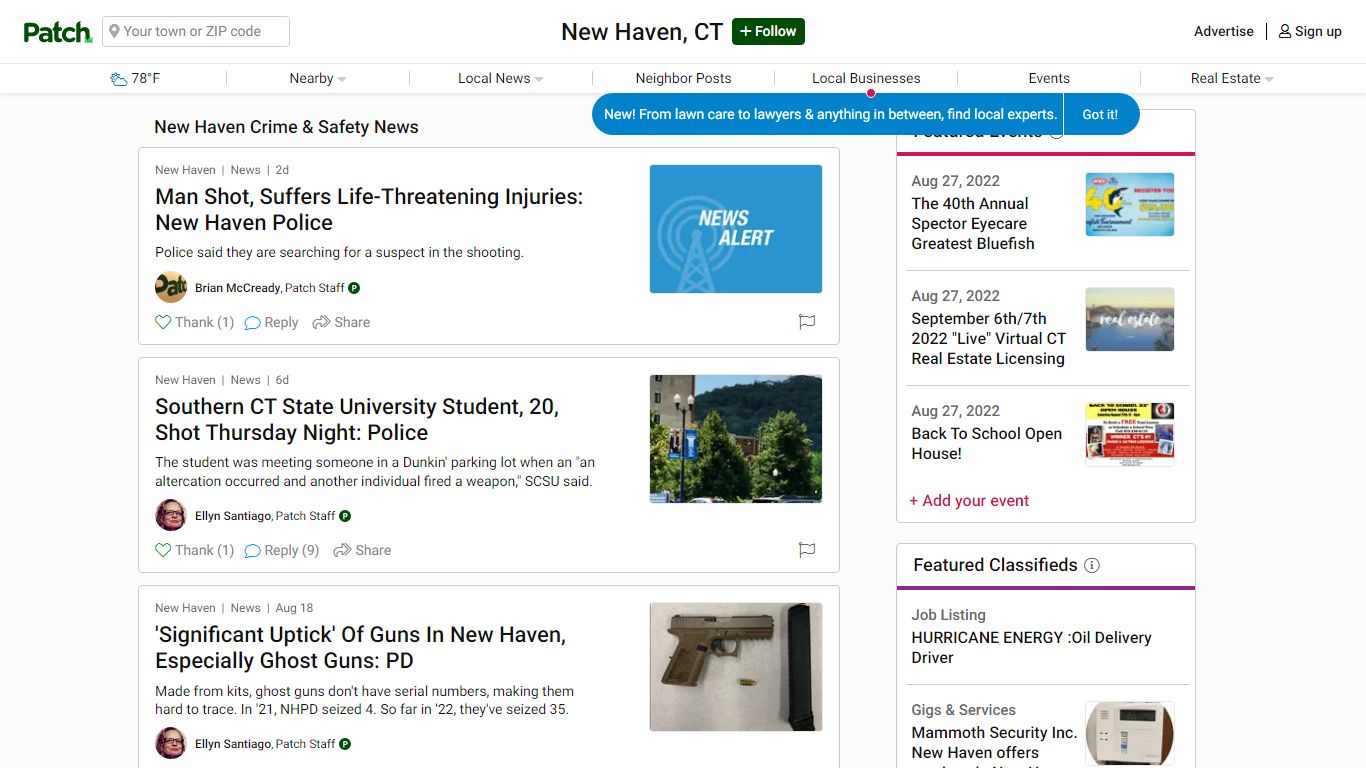Click Ellyn Santiago's avatar on SCSU article
1366x768 pixels.
click(x=171, y=515)
